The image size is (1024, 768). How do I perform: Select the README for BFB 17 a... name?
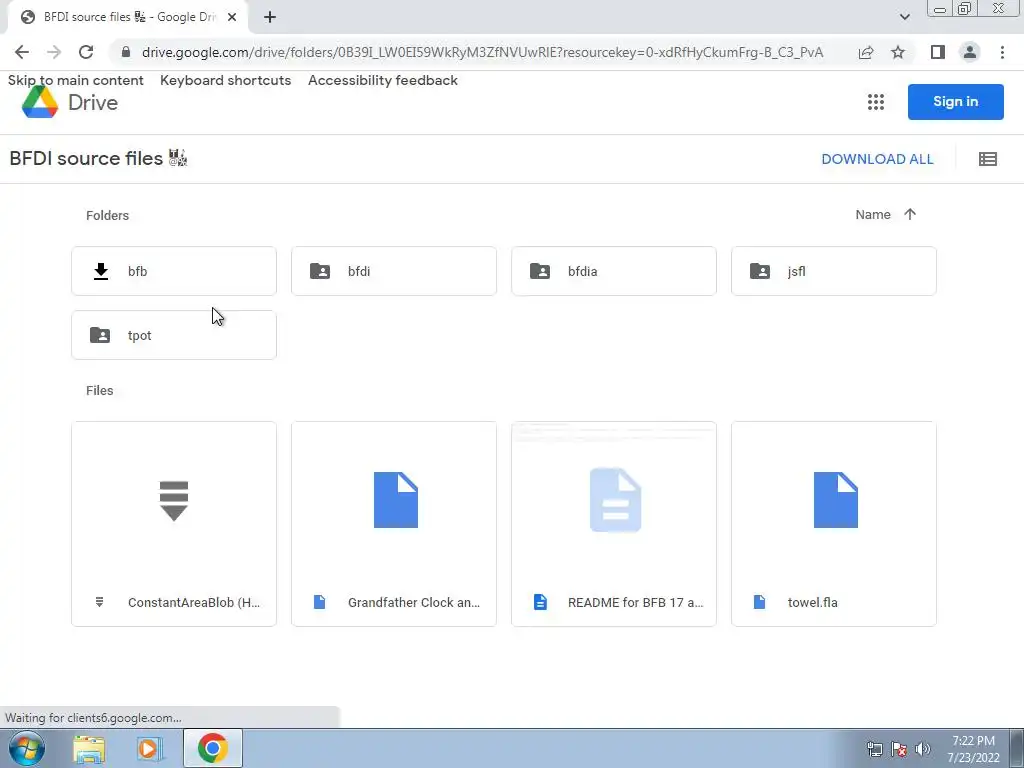pyautogui.click(x=635, y=603)
